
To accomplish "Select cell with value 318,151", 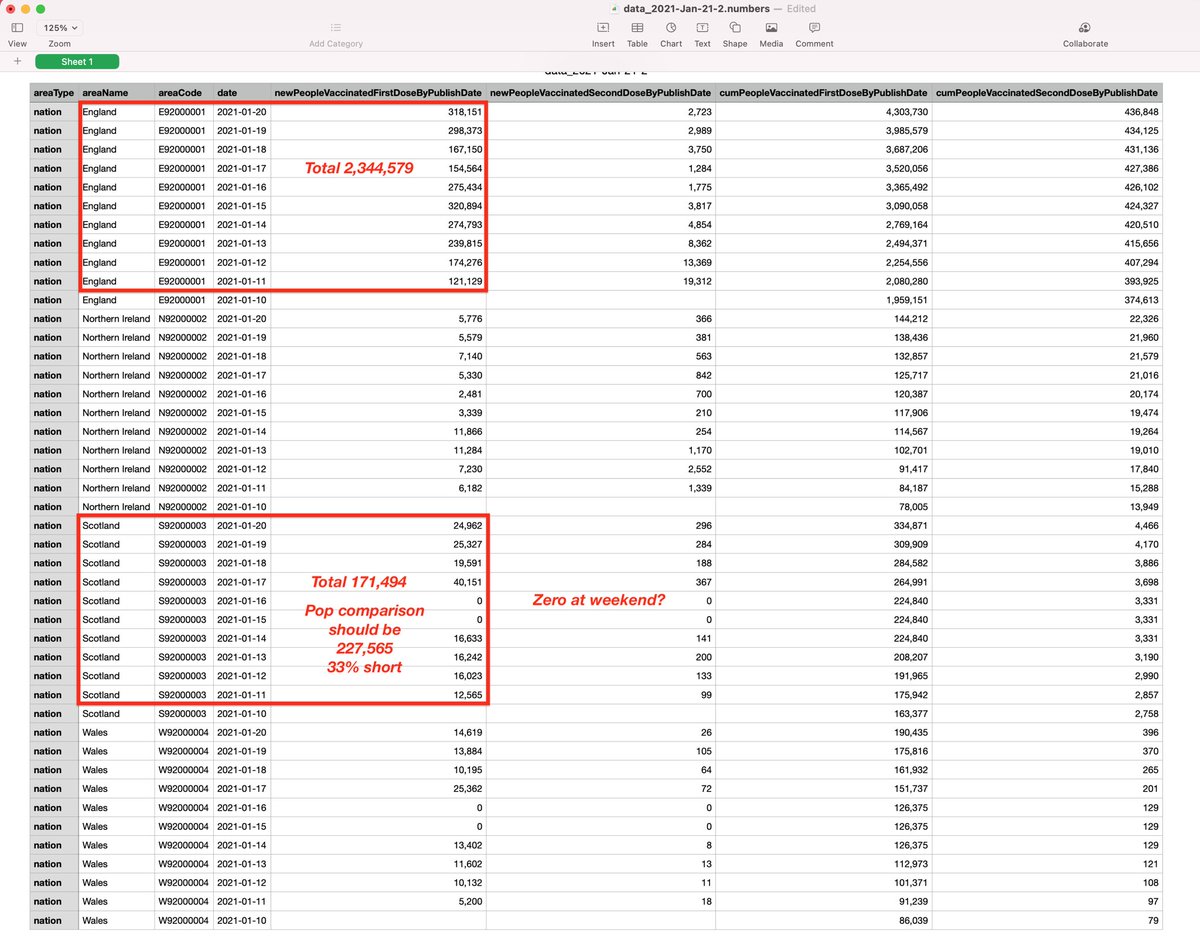I will (x=379, y=112).
